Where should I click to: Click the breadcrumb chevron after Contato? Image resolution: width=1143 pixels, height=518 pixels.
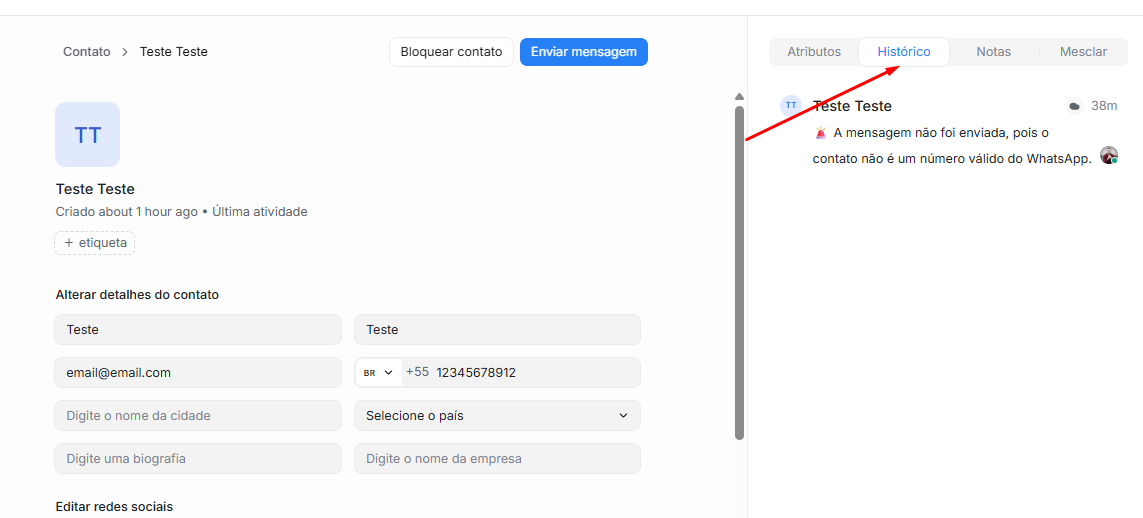click(x=125, y=52)
